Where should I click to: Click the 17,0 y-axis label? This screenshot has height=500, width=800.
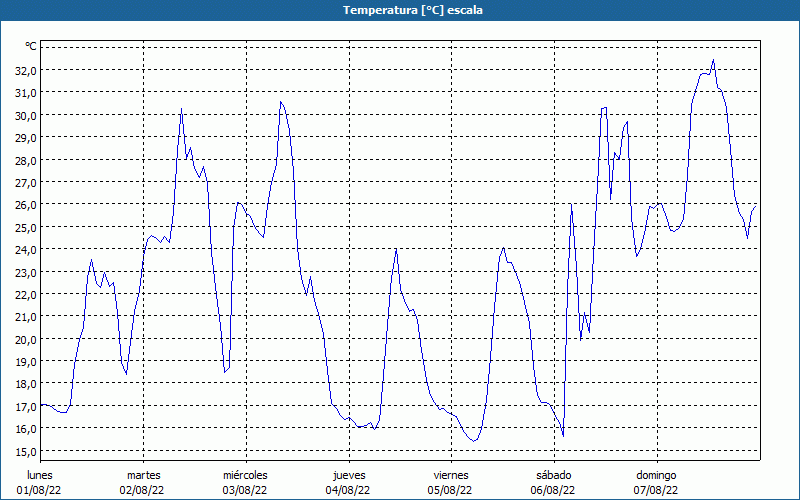tap(26, 407)
